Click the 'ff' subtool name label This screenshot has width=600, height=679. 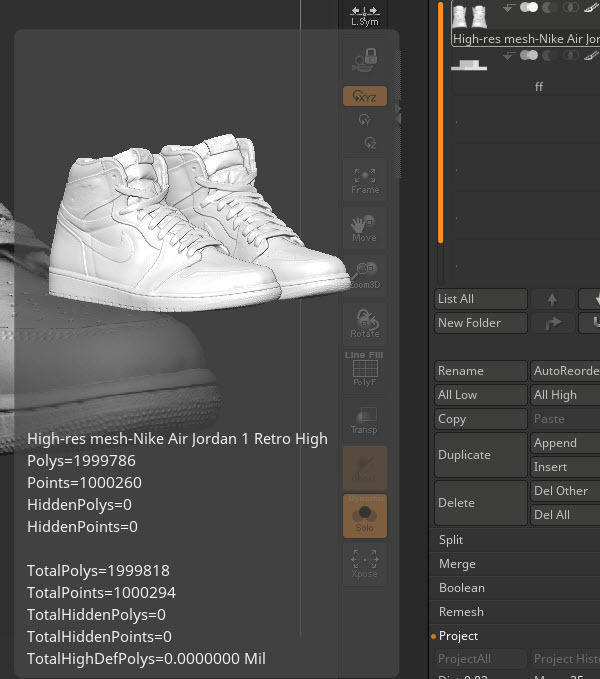point(539,87)
